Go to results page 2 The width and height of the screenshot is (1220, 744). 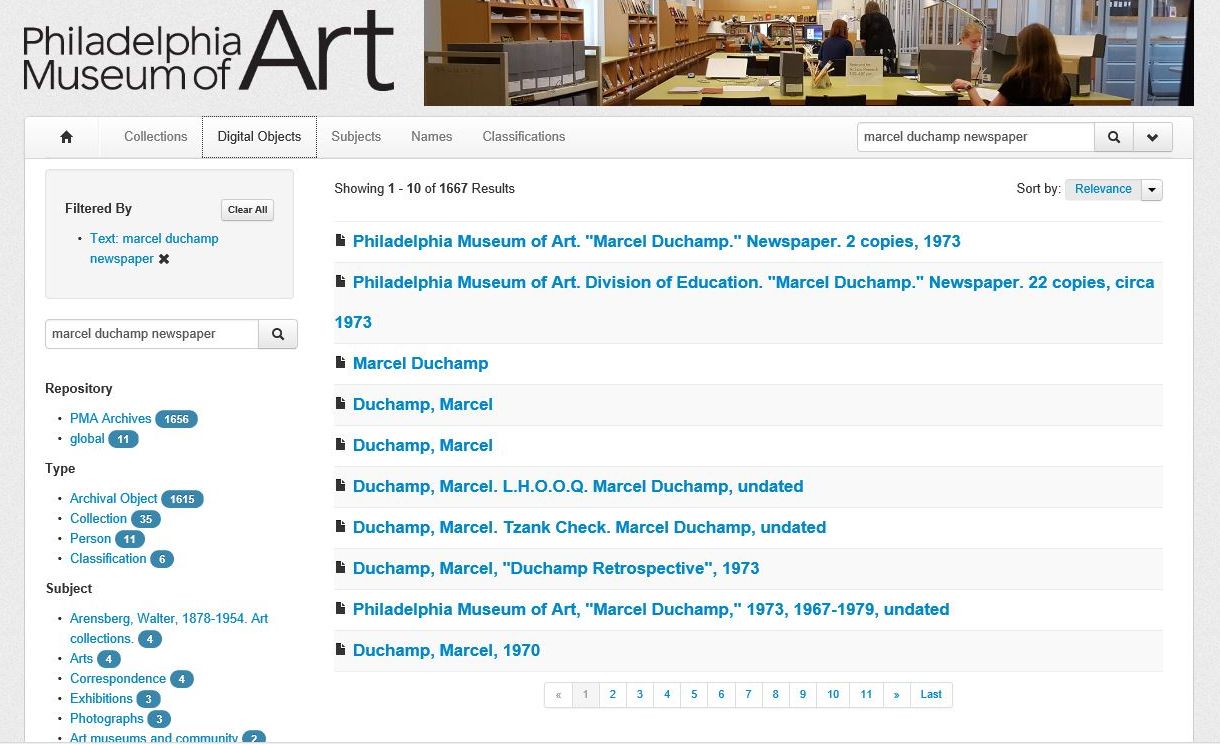point(612,695)
